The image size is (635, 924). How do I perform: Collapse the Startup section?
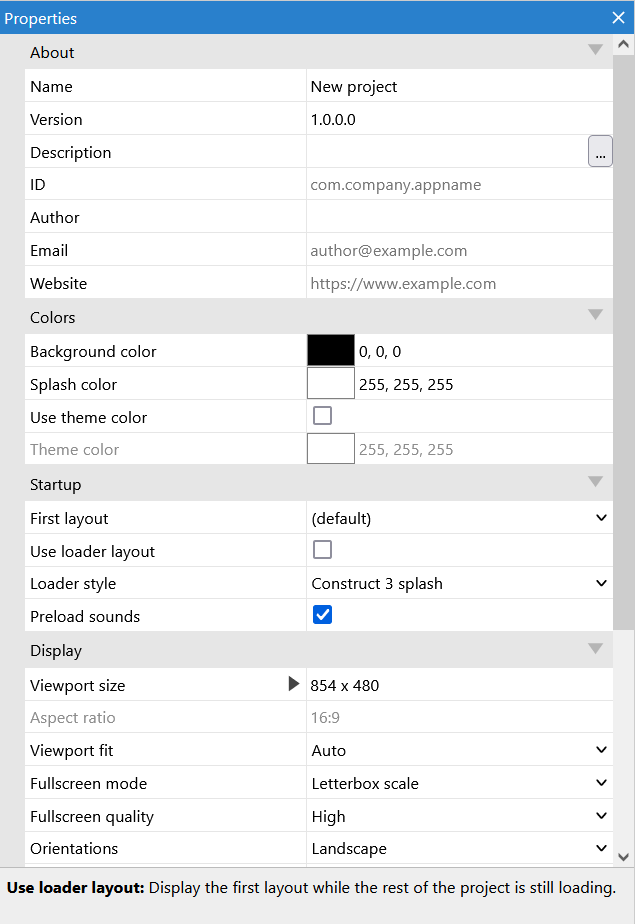click(x=595, y=481)
